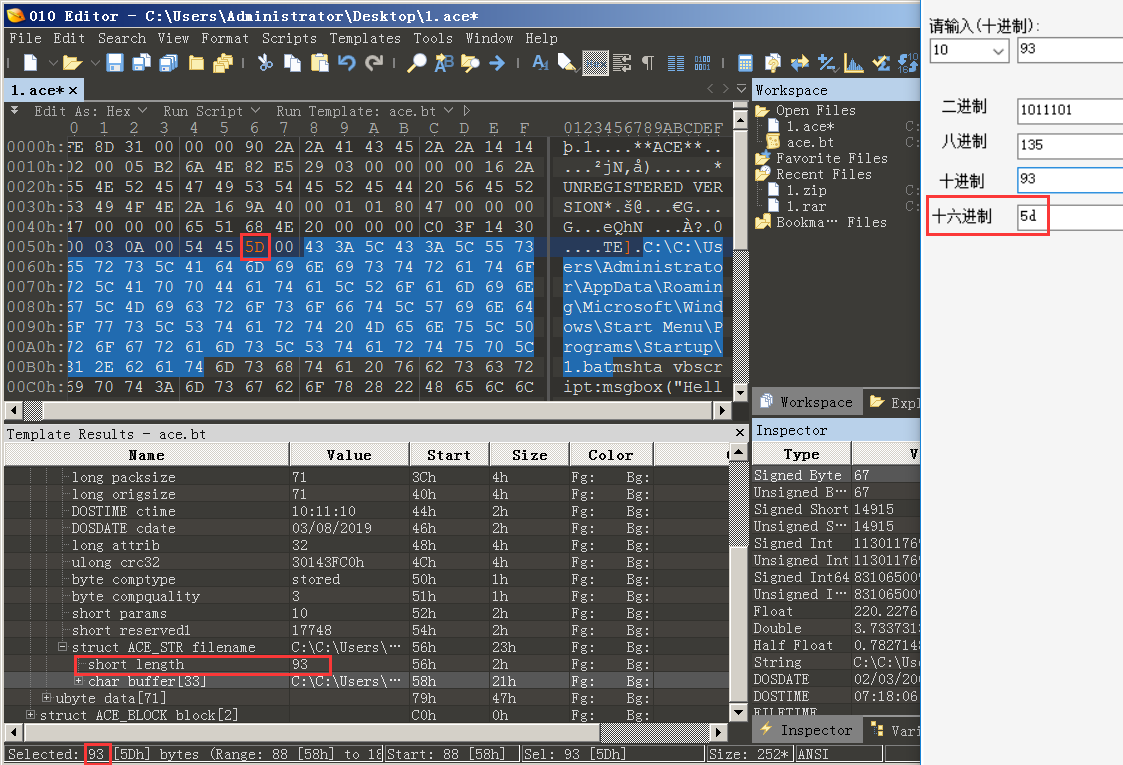Open the Histogram tool icon
Screen dimensions: 1123x765
[854, 63]
